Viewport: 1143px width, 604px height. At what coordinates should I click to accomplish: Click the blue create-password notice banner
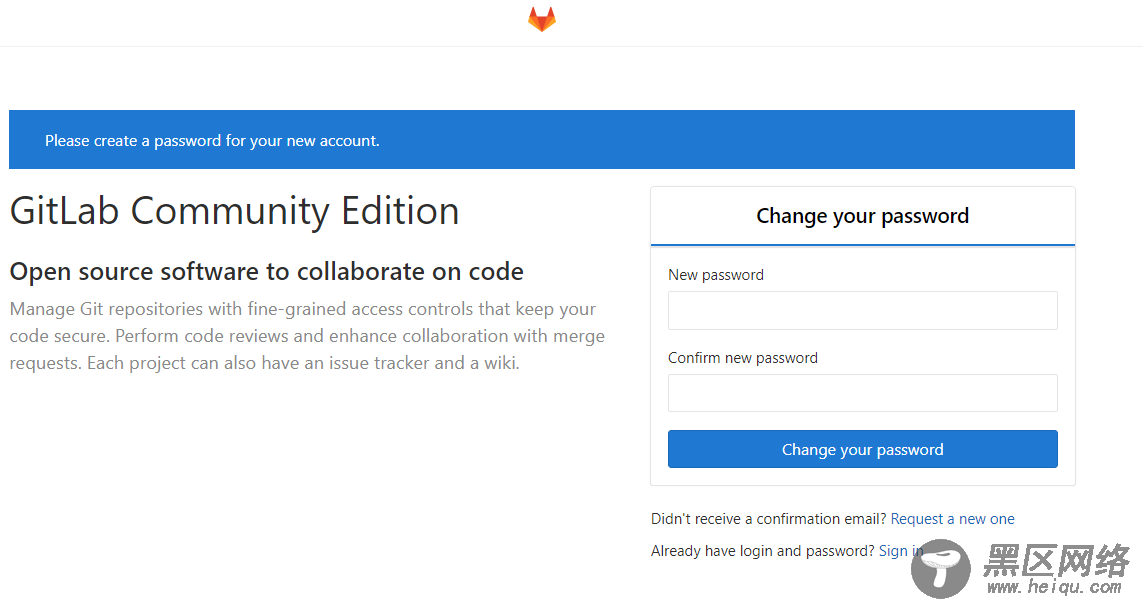pos(542,139)
